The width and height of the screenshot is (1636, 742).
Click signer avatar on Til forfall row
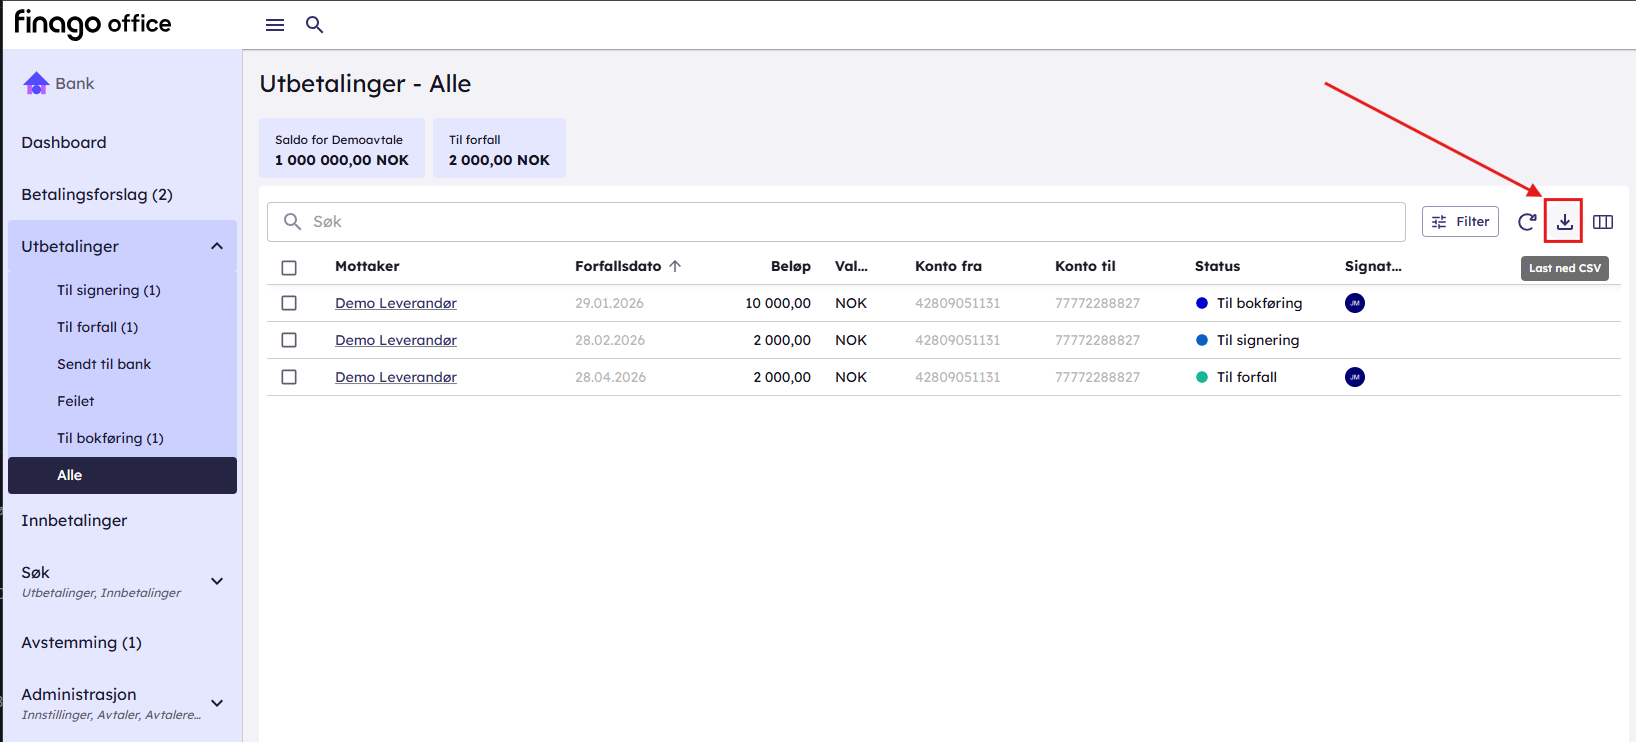pyautogui.click(x=1354, y=377)
